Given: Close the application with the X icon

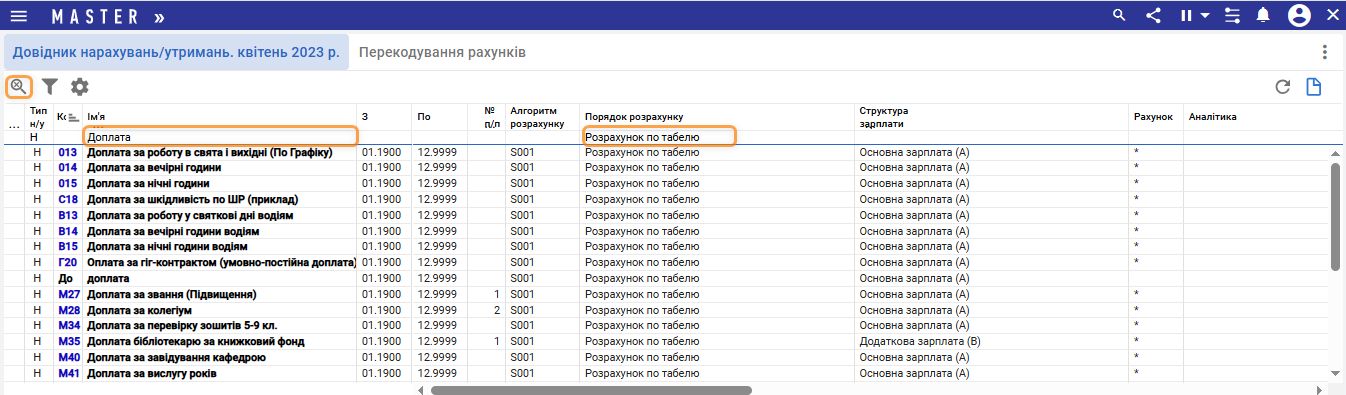Looking at the screenshot, I should pyautogui.click(x=1333, y=15).
